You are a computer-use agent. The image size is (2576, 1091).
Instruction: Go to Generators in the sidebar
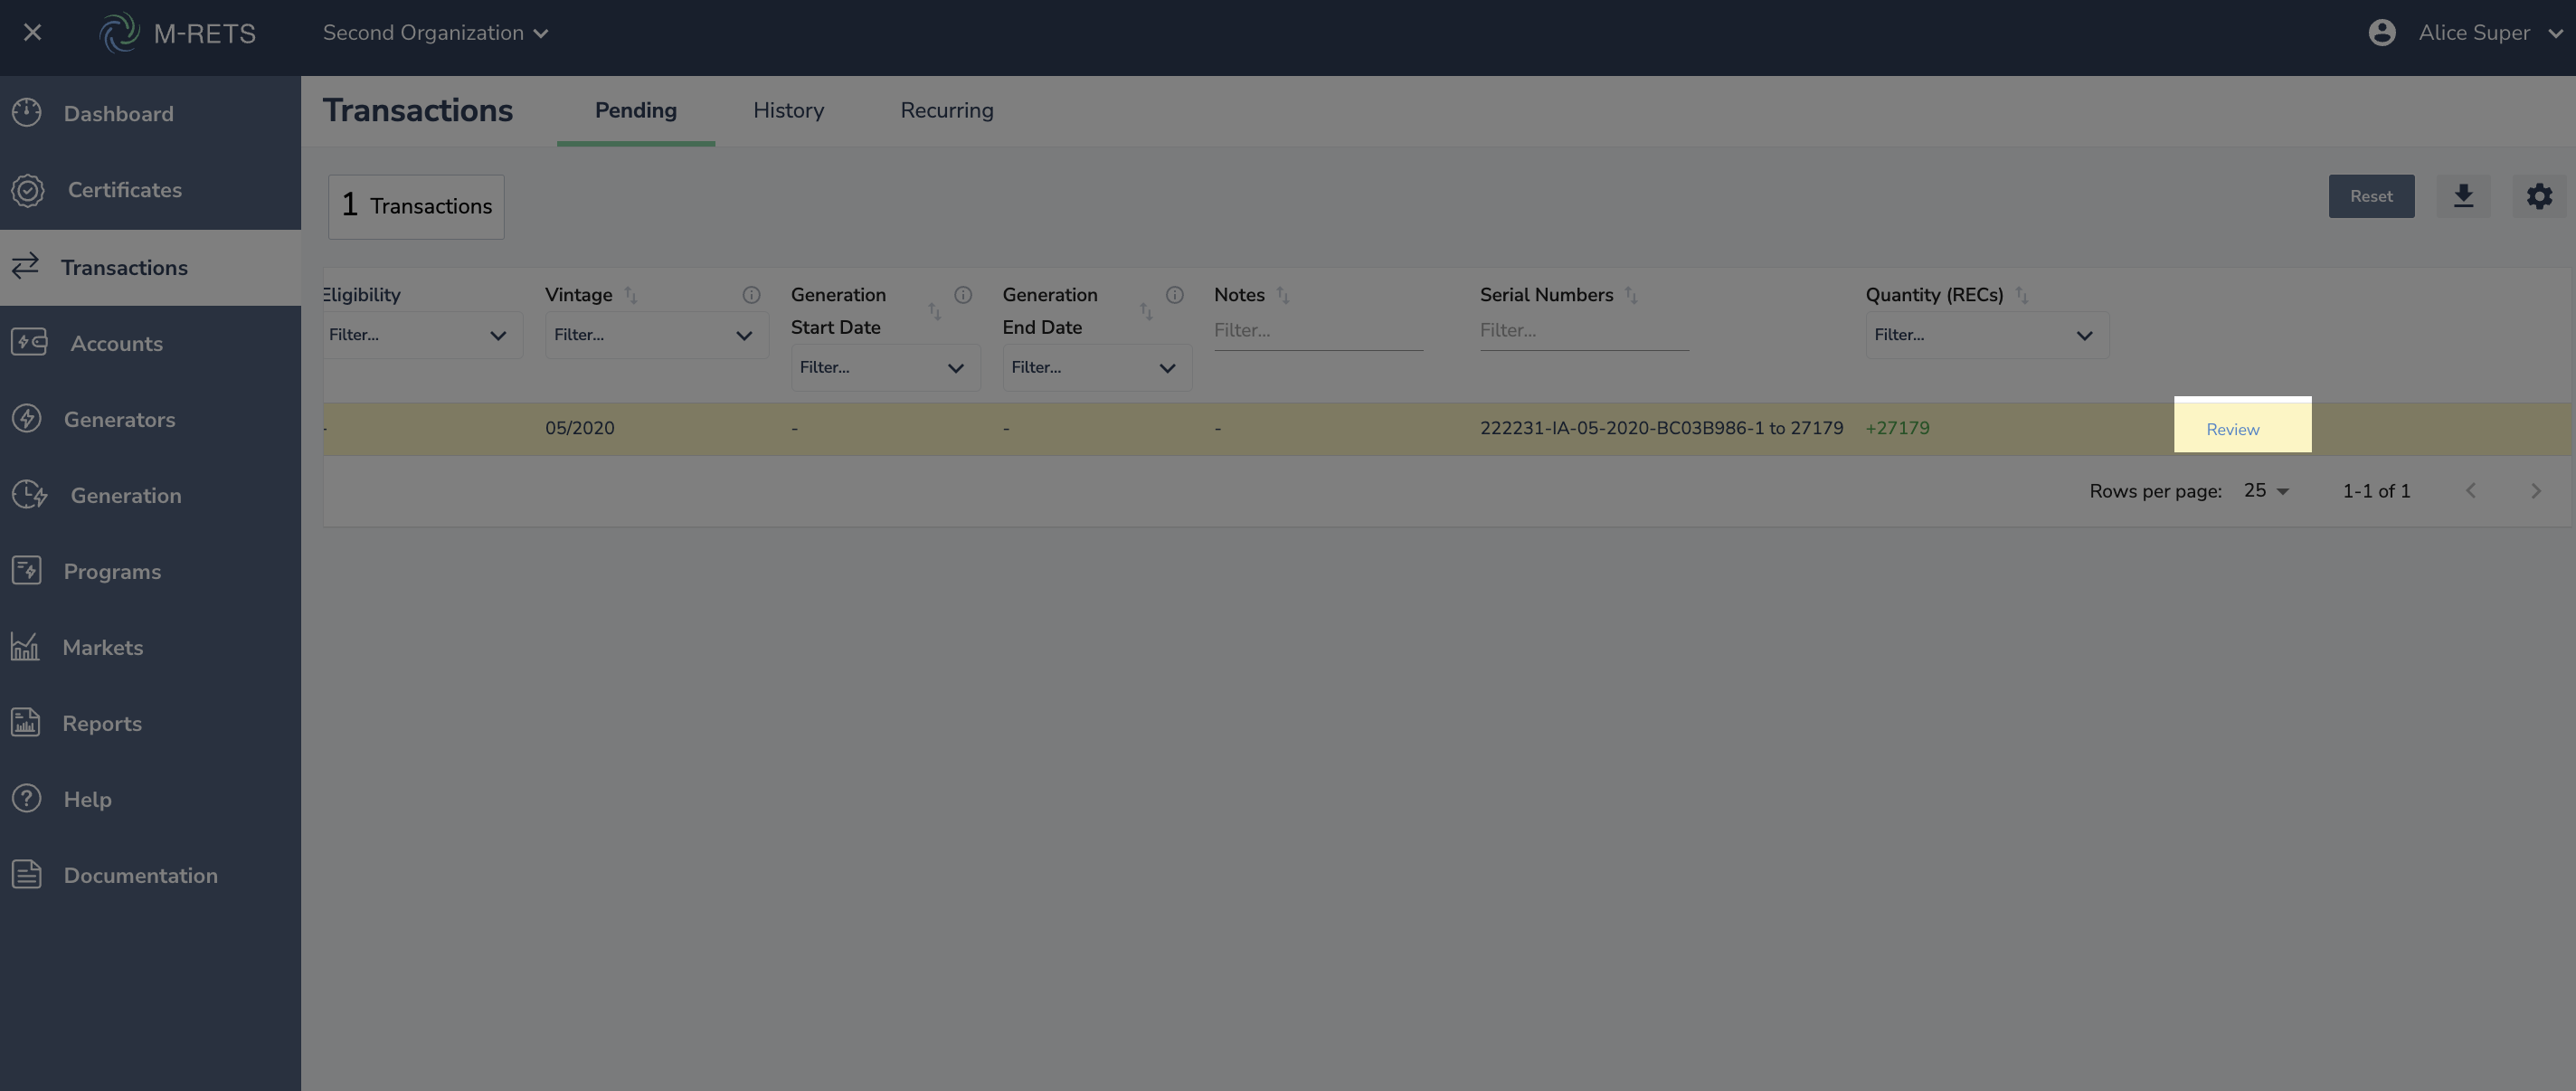[x=119, y=420]
